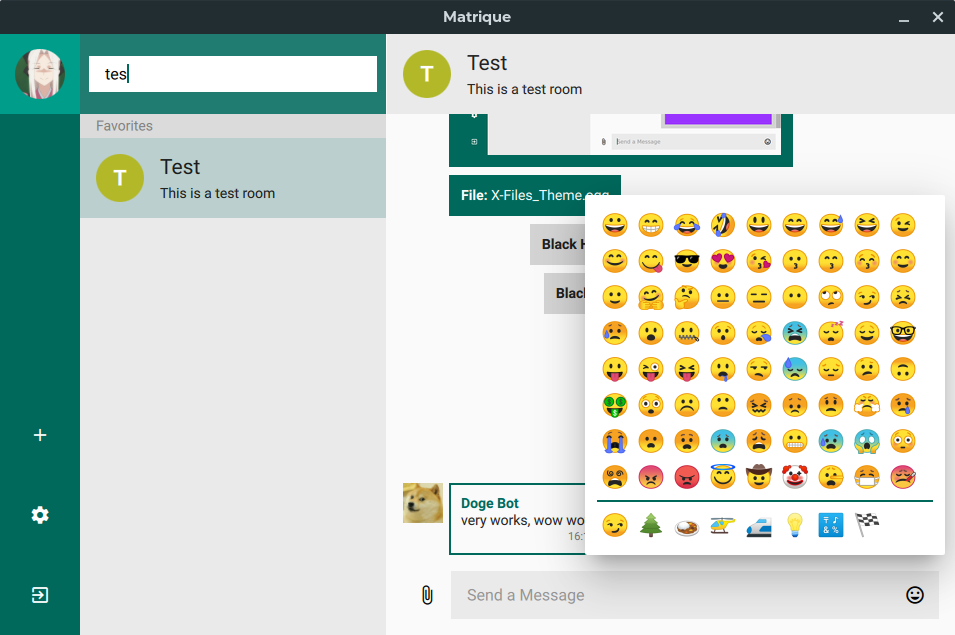The image size is (955, 635).
Task: Select the heart-eyes face emoji
Action: [722, 262]
